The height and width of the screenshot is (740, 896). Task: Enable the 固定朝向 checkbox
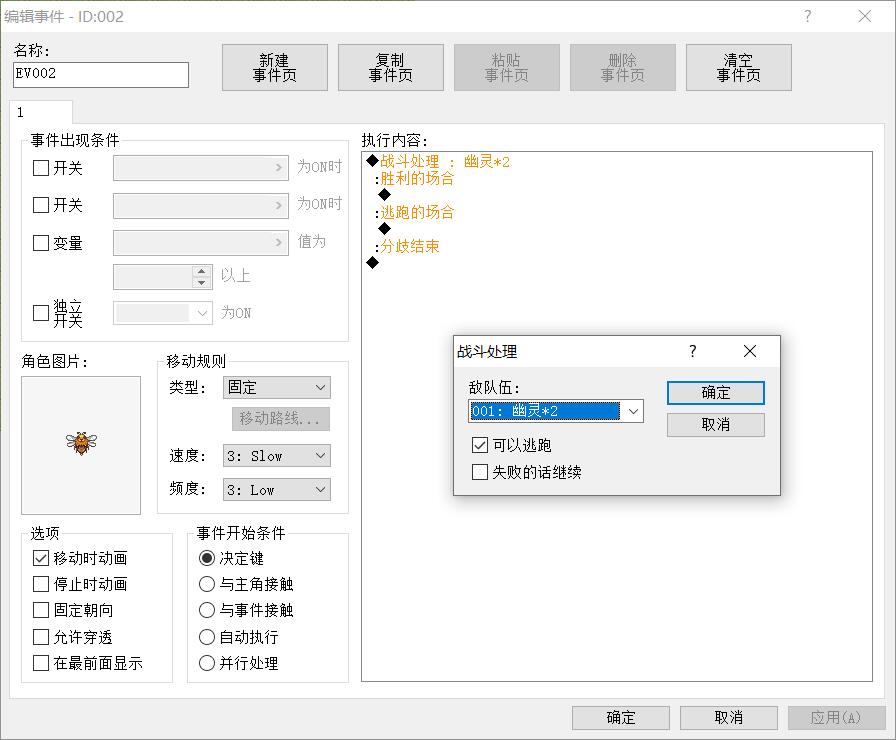click(41, 610)
